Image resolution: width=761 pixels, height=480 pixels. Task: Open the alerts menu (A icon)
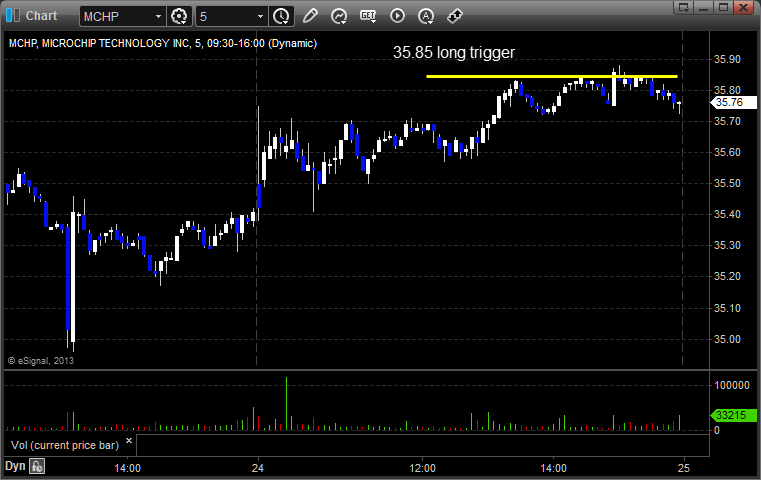click(426, 16)
